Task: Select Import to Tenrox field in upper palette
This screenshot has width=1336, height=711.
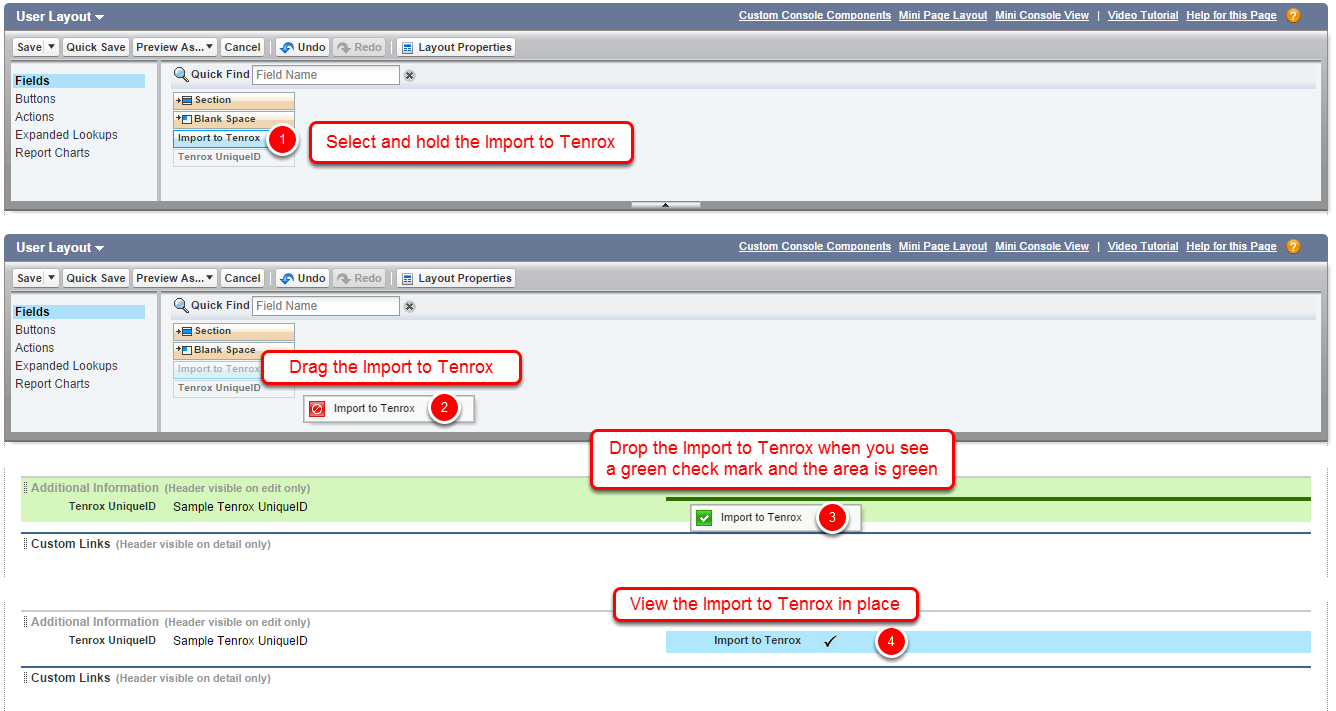Action: [234, 139]
